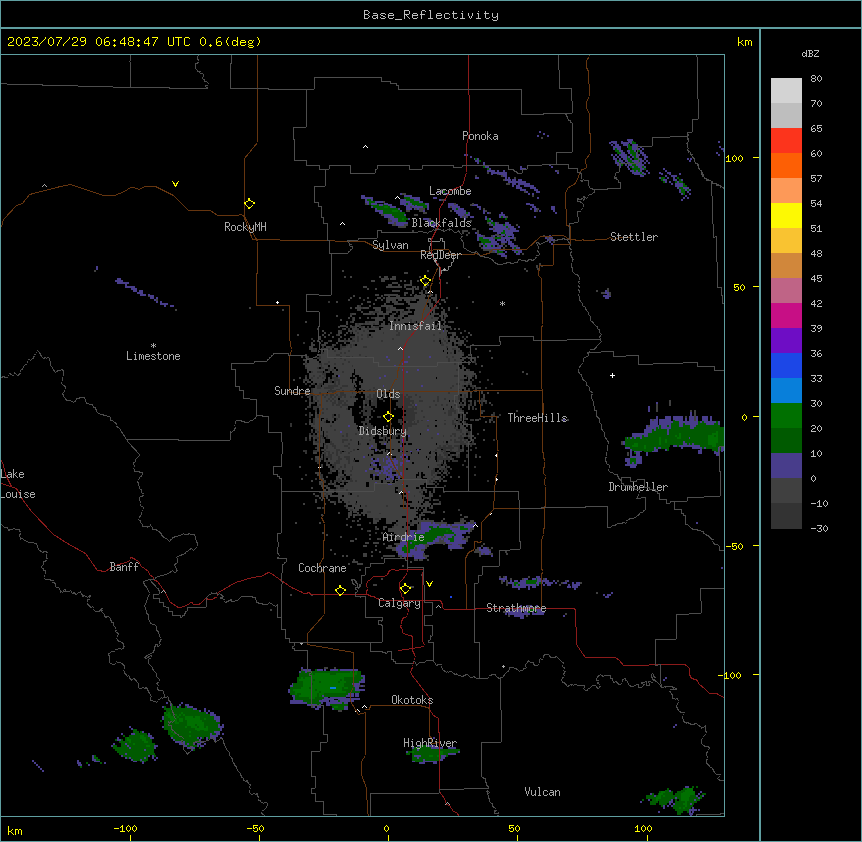The height and width of the screenshot is (842, 862).
Task: Pick the pink 45-42 dBZ legend swatch
Action: point(786,291)
